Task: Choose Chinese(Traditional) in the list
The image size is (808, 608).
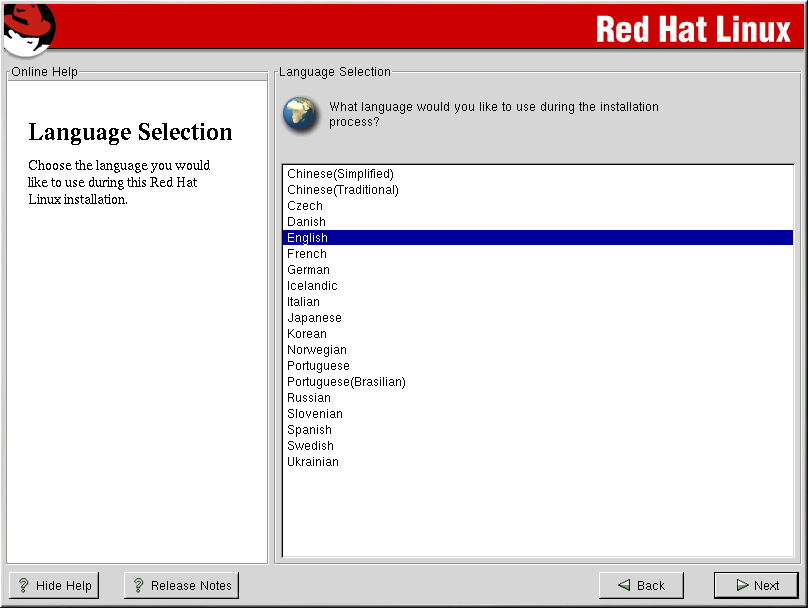Action: tap(342, 190)
